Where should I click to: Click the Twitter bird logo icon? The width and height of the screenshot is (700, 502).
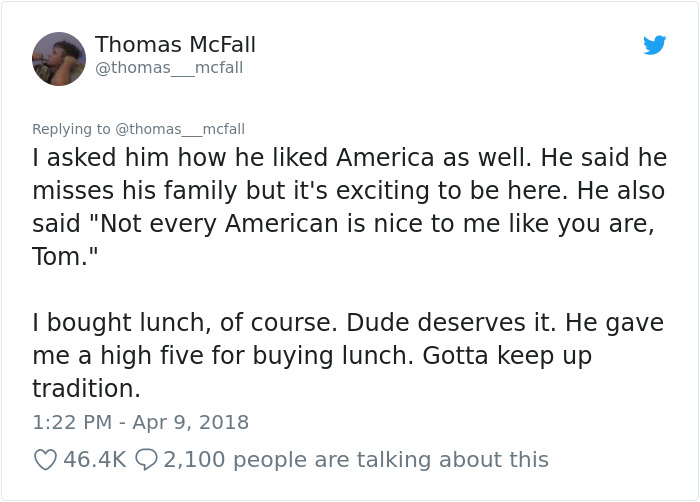(654, 45)
